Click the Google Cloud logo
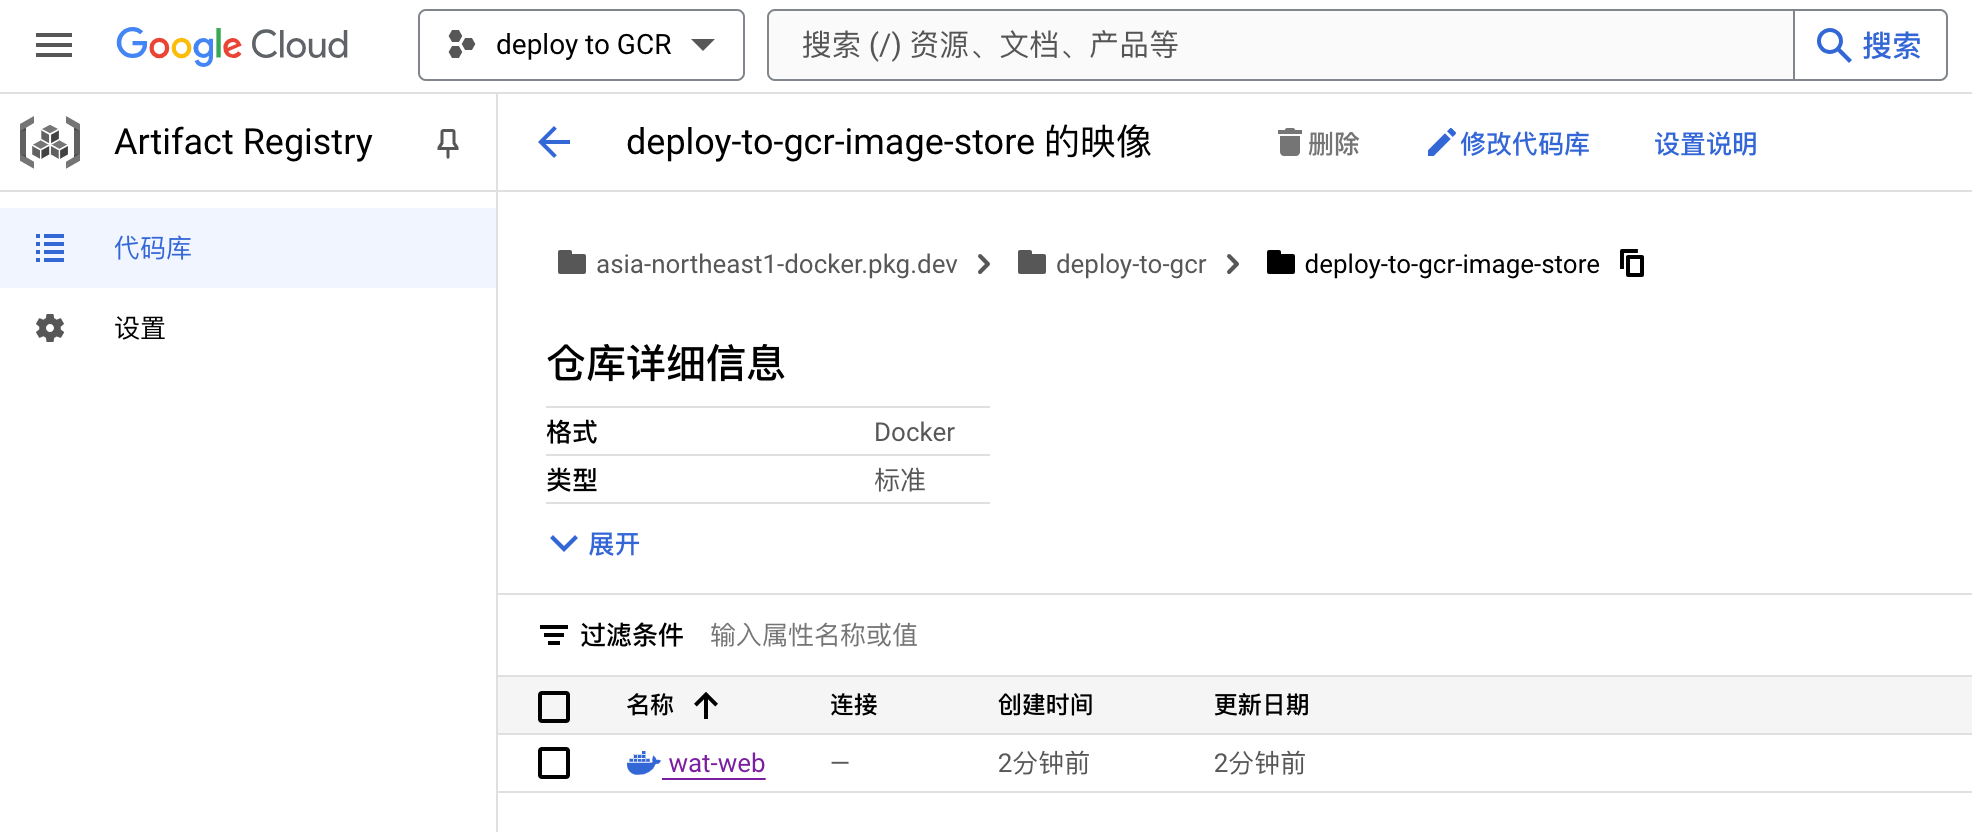 [x=232, y=45]
